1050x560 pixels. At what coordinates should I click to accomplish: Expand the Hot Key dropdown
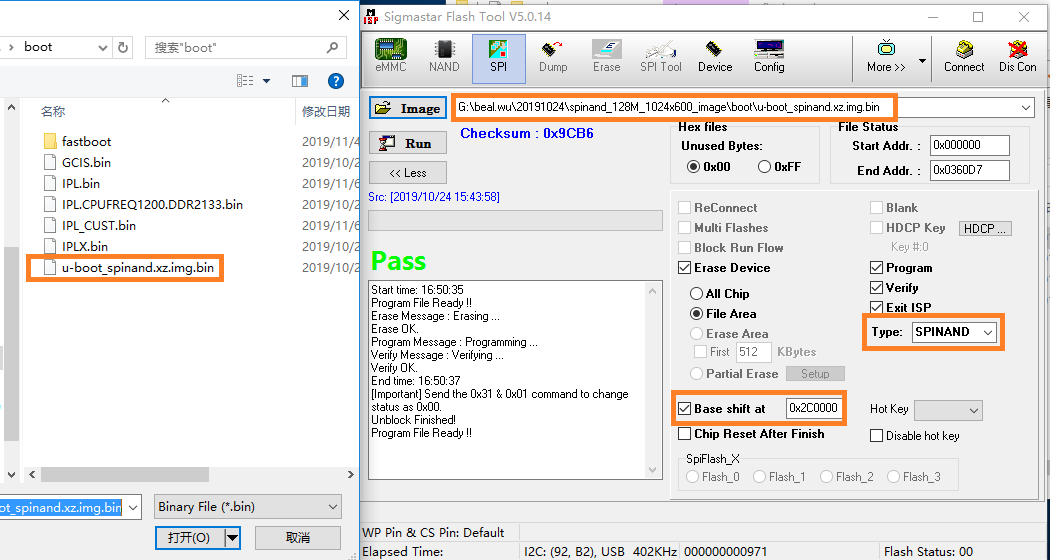(x=948, y=410)
